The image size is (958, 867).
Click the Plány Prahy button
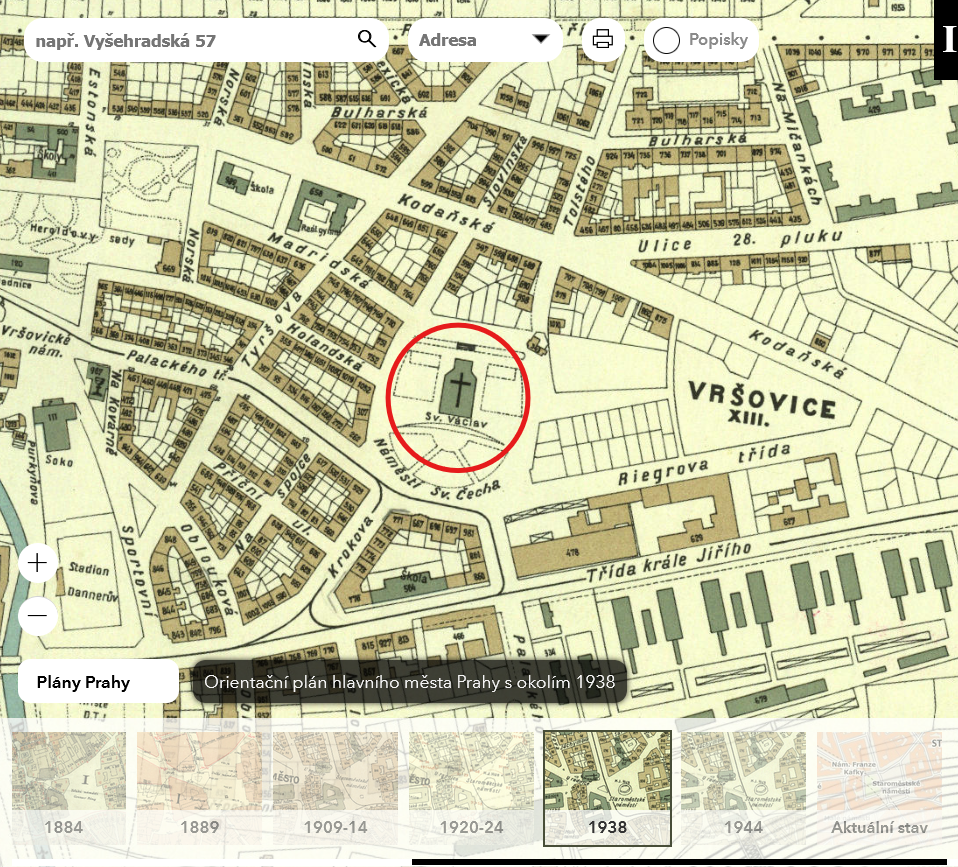tap(97, 682)
